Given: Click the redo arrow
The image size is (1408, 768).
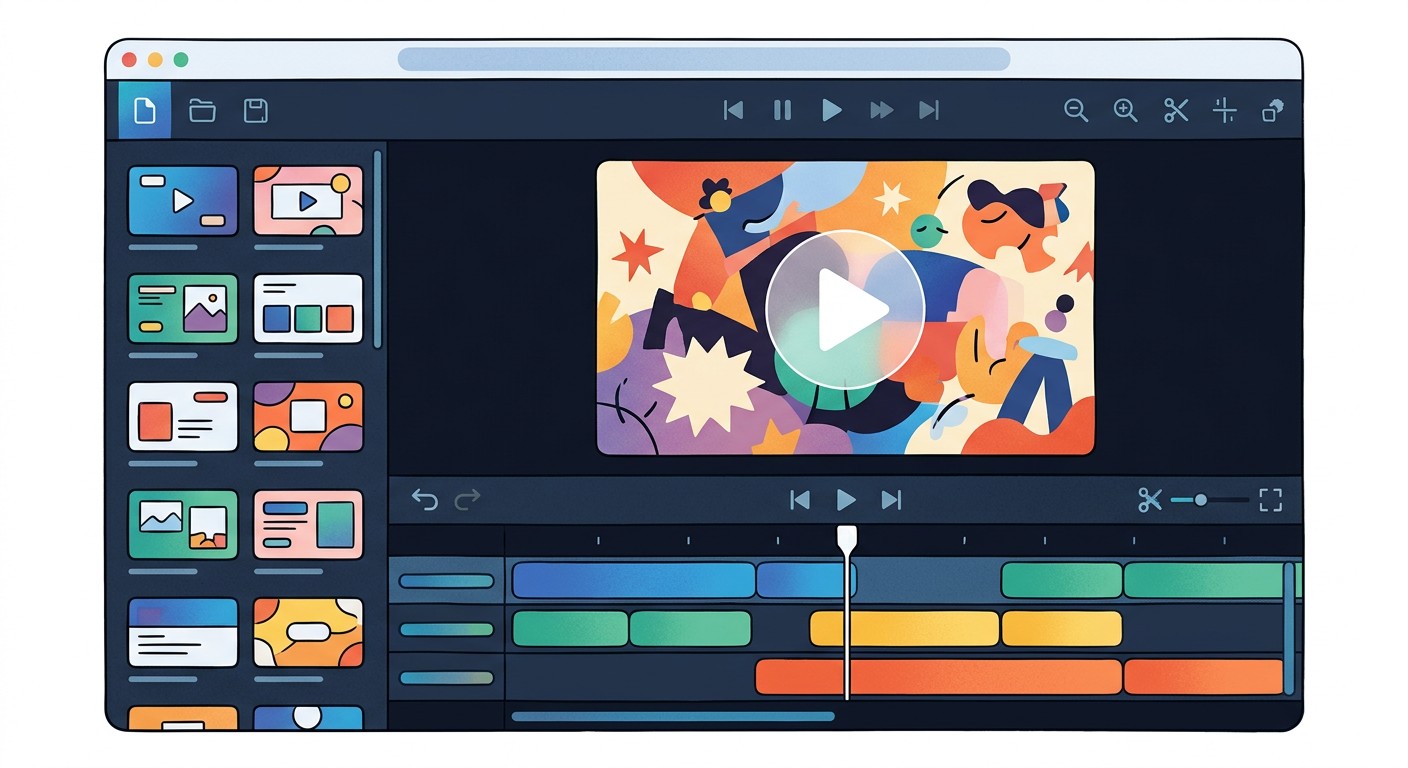Looking at the screenshot, I should 468,499.
